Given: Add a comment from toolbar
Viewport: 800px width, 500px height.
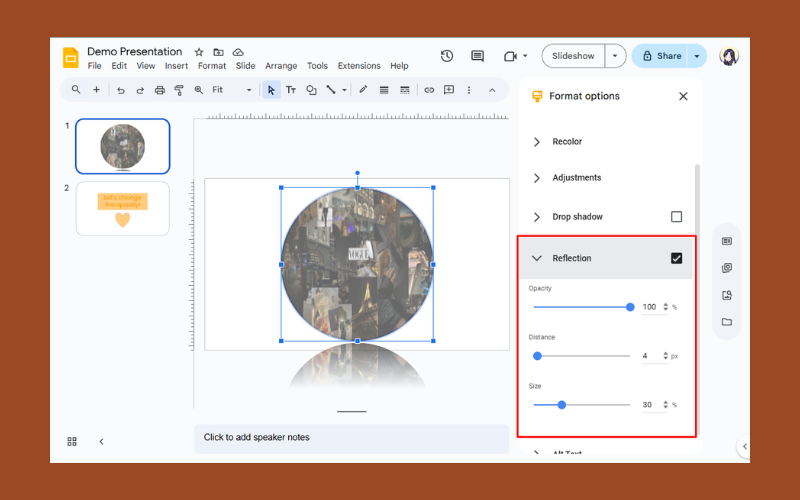Looking at the screenshot, I should coord(449,90).
